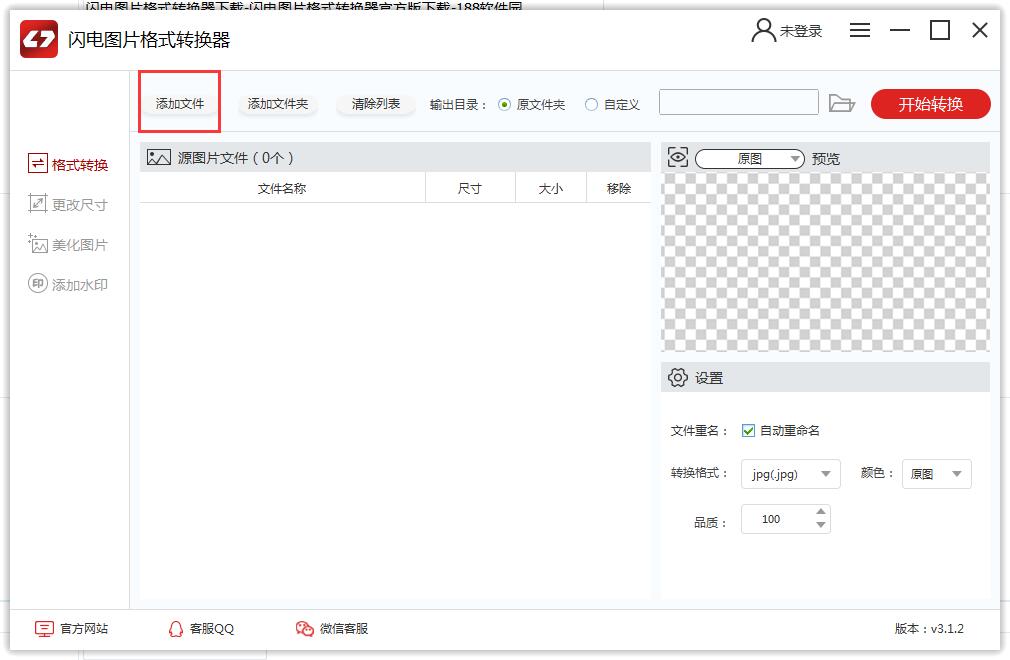Click the 添加文件 button
This screenshot has width=1010, height=660.
click(x=180, y=104)
